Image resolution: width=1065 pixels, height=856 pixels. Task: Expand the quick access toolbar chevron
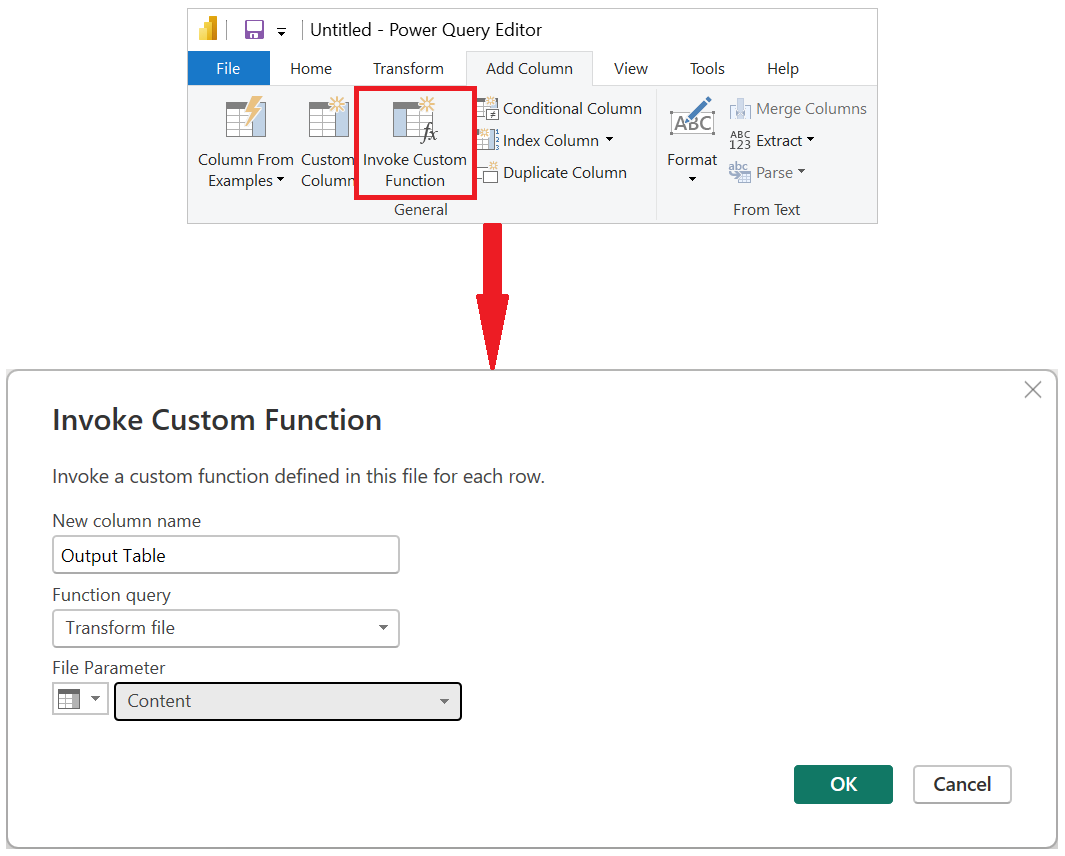[283, 30]
